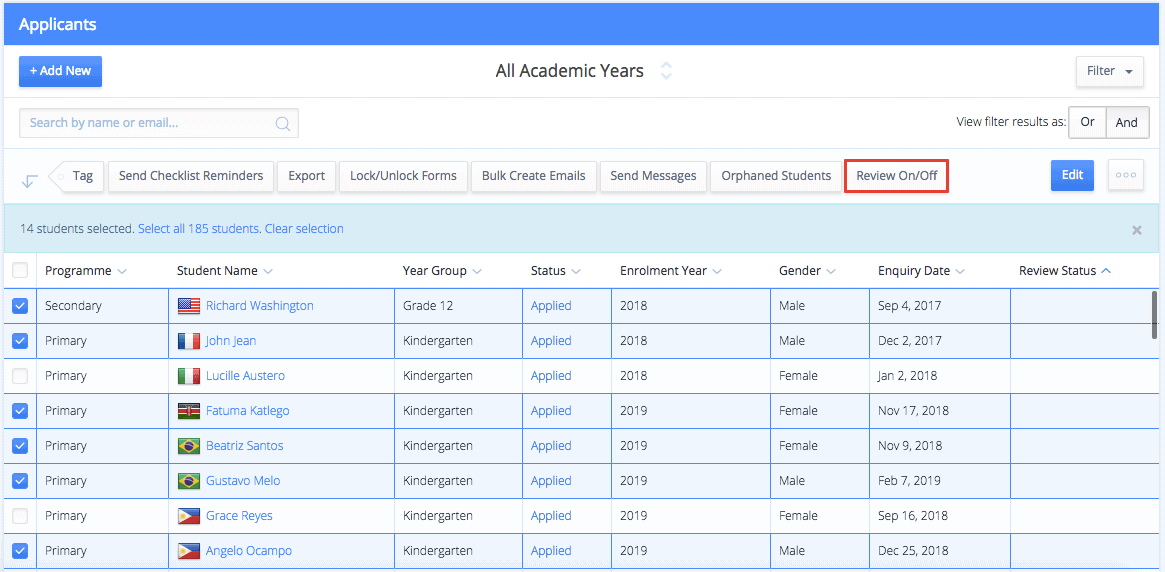The height and width of the screenshot is (572, 1165).
Task: Click the search magnifier icon
Action: 283,124
